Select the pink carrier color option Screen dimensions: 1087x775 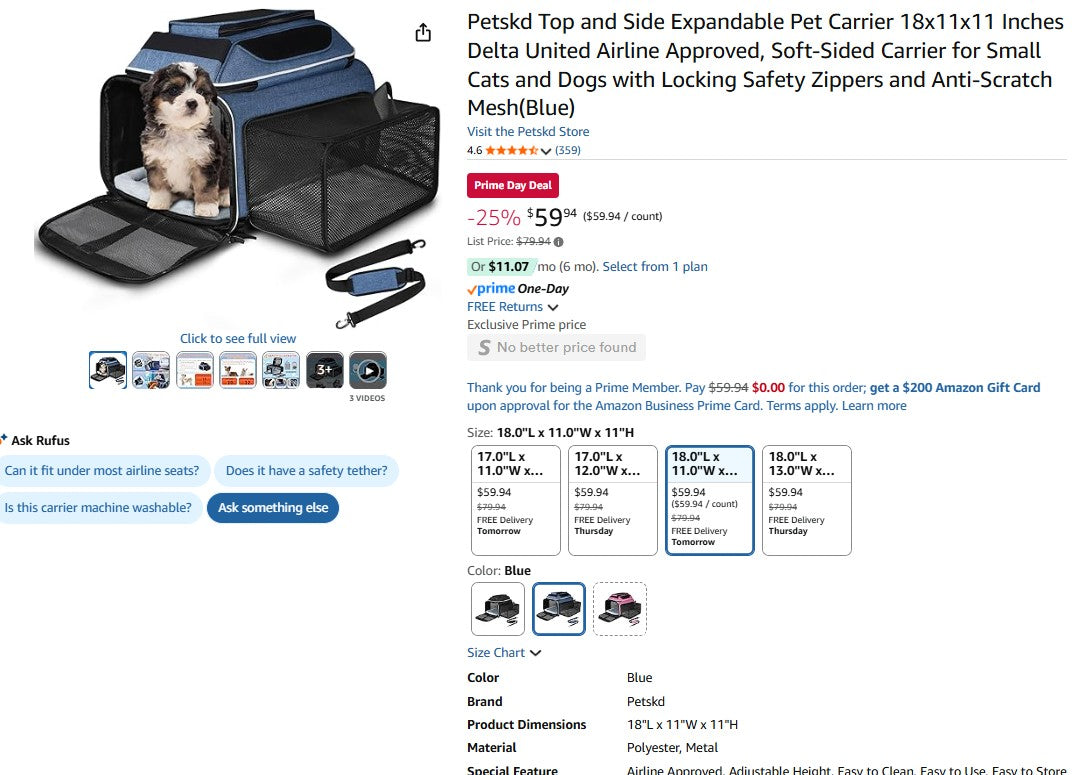point(619,608)
